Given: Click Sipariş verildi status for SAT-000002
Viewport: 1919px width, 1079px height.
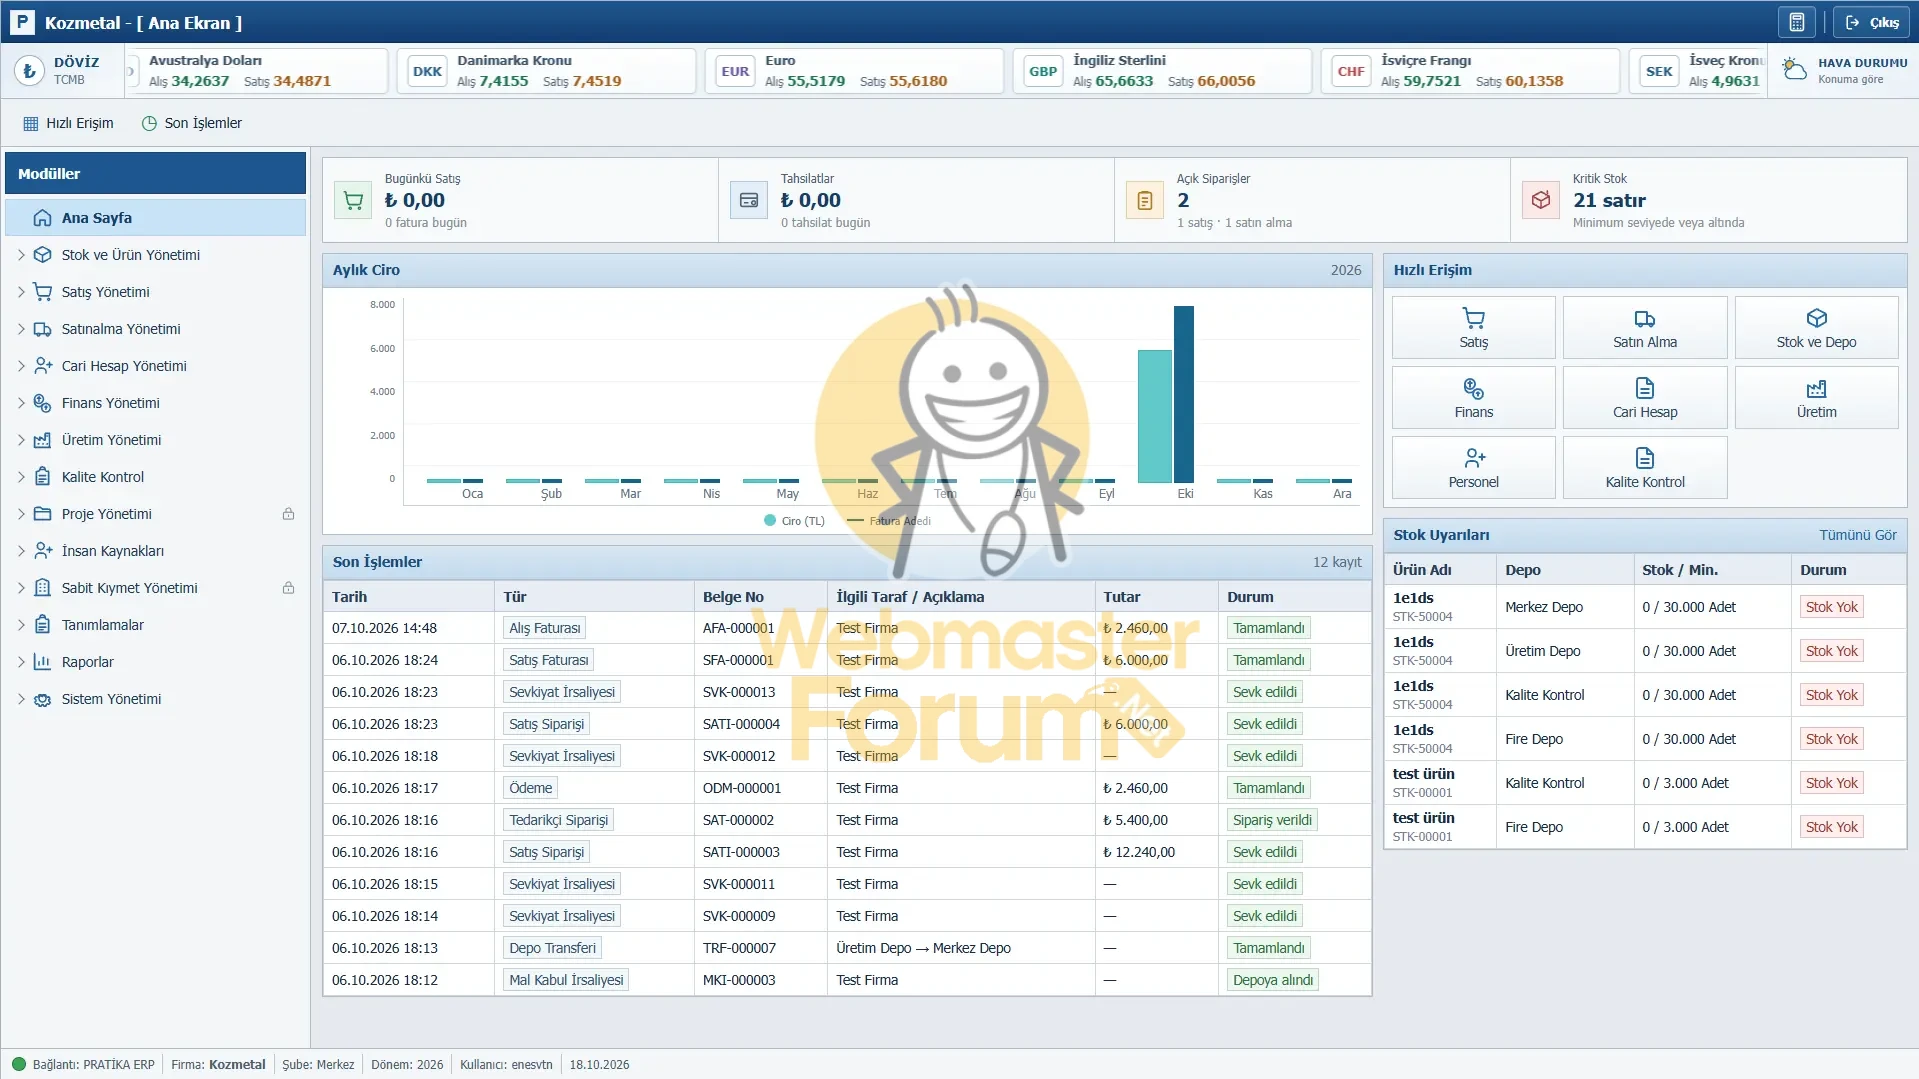Looking at the screenshot, I should point(1272,820).
